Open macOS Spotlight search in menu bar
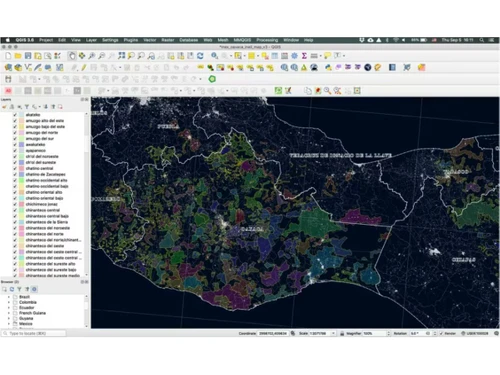Screen dimensions: 500x375 coord(482,40)
